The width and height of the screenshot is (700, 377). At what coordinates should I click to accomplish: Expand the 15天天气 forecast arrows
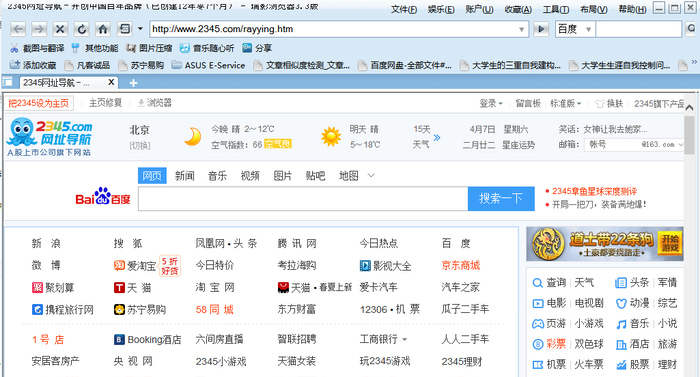(x=437, y=138)
